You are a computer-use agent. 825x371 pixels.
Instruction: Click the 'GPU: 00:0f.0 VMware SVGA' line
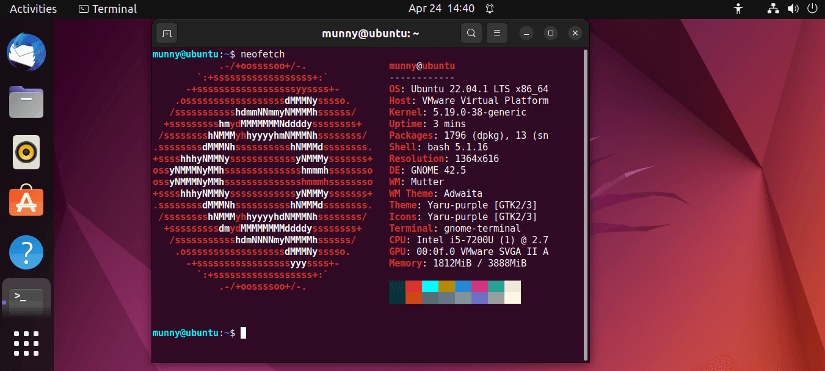469,252
